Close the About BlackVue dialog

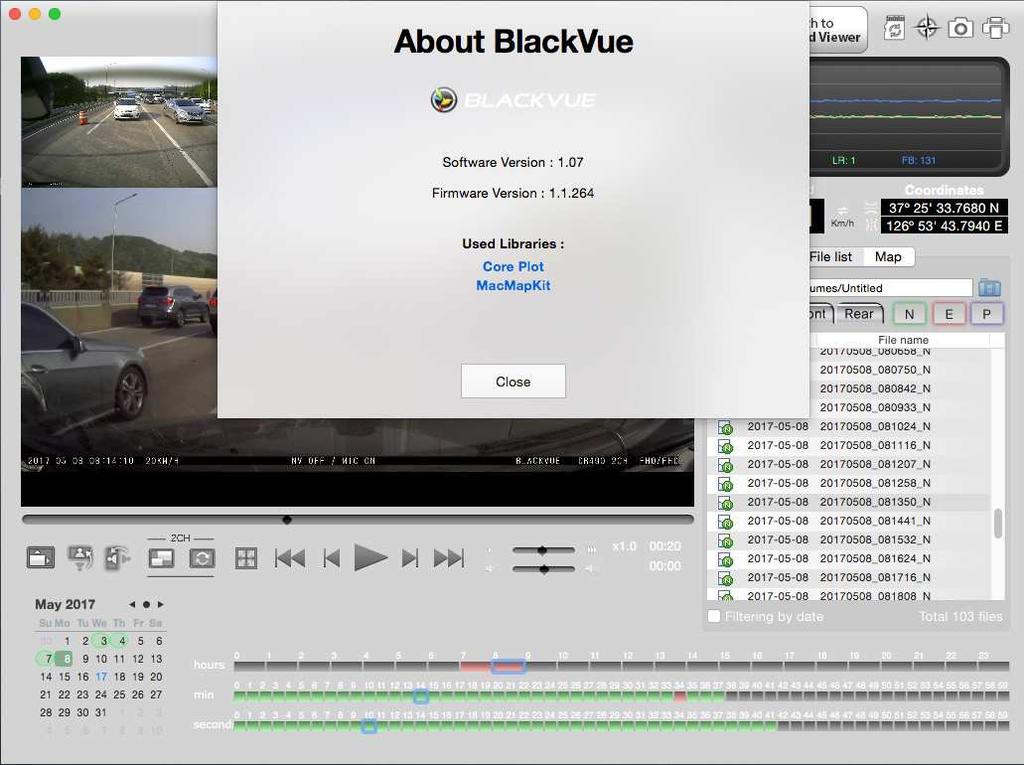(513, 382)
